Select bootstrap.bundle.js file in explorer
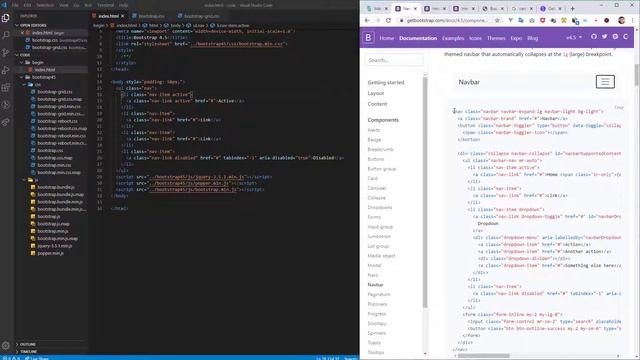 51,187
